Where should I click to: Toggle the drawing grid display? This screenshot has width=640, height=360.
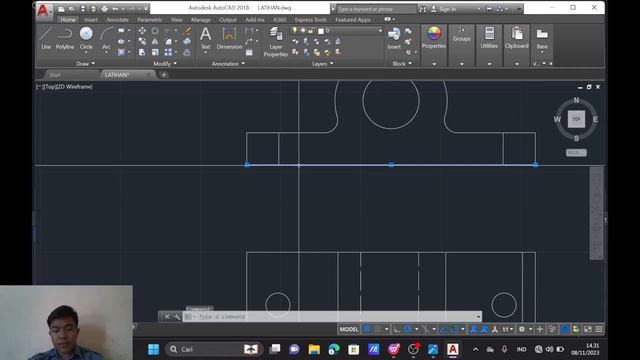tap(367, 329)
